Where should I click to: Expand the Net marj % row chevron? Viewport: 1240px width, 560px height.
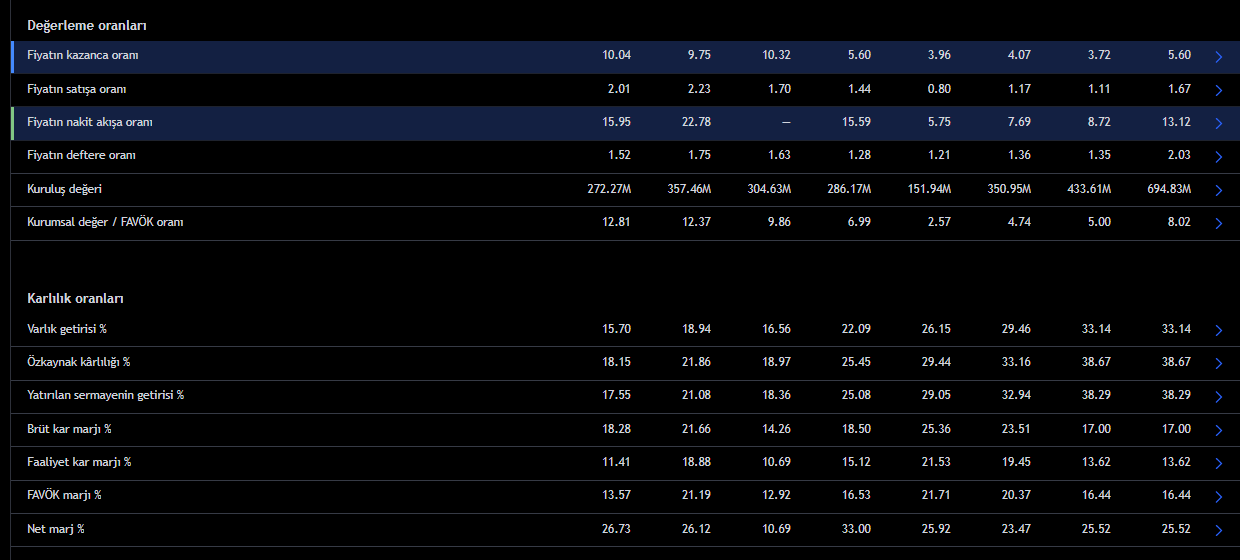click(x=1218, y=530)
